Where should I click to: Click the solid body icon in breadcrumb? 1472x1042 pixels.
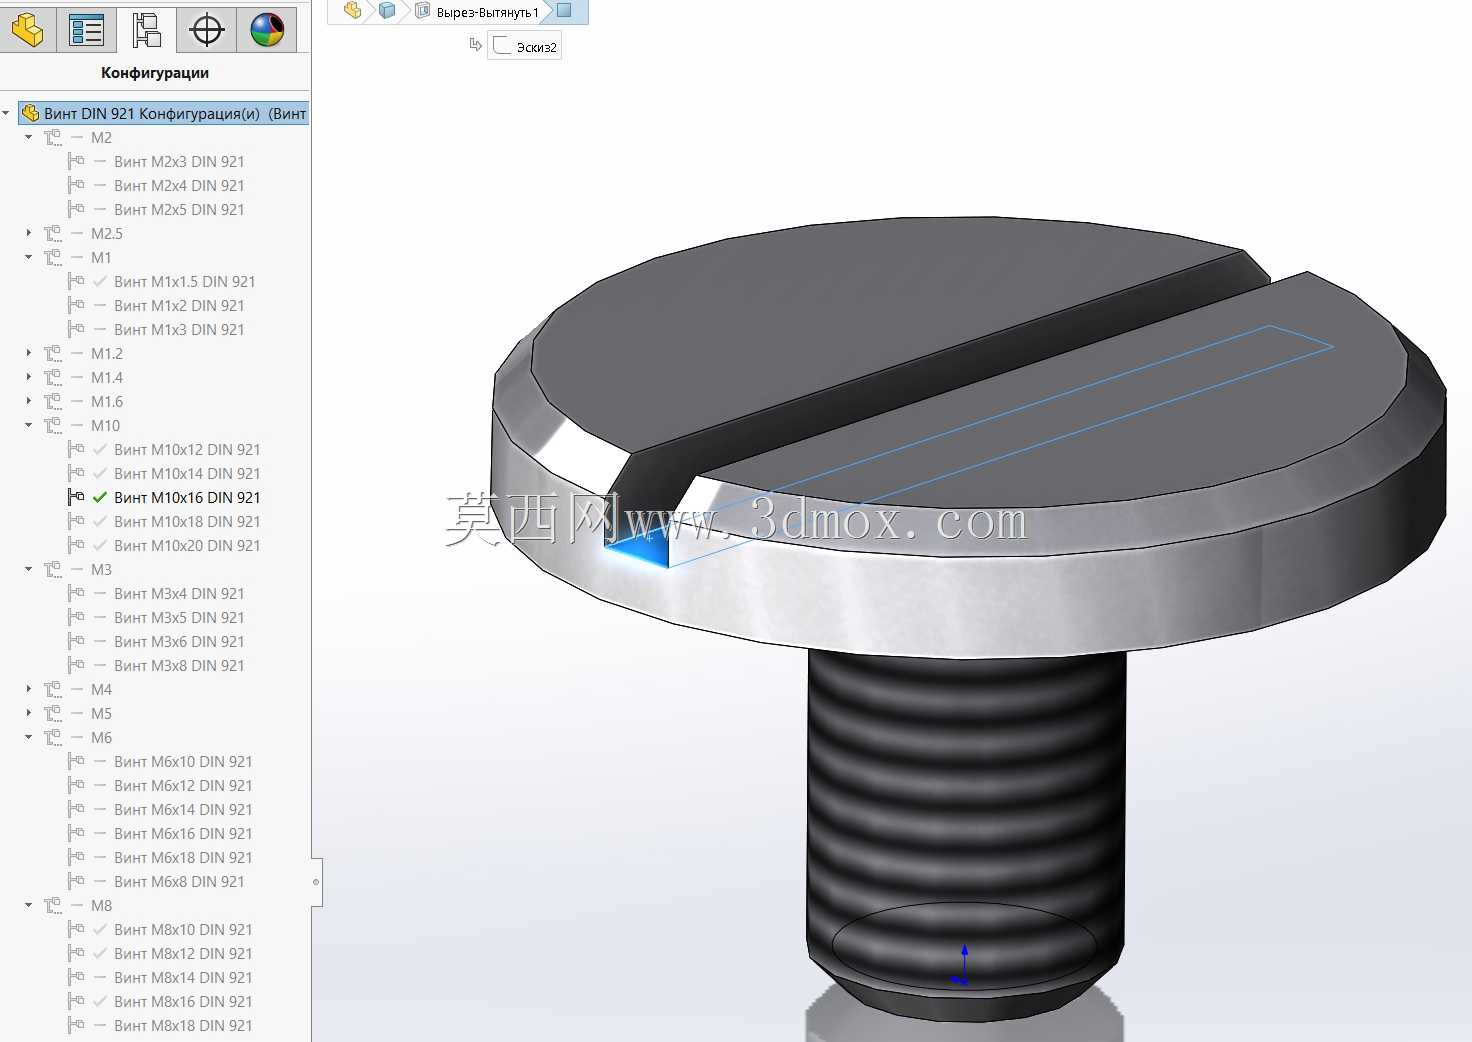coord(387,11)
